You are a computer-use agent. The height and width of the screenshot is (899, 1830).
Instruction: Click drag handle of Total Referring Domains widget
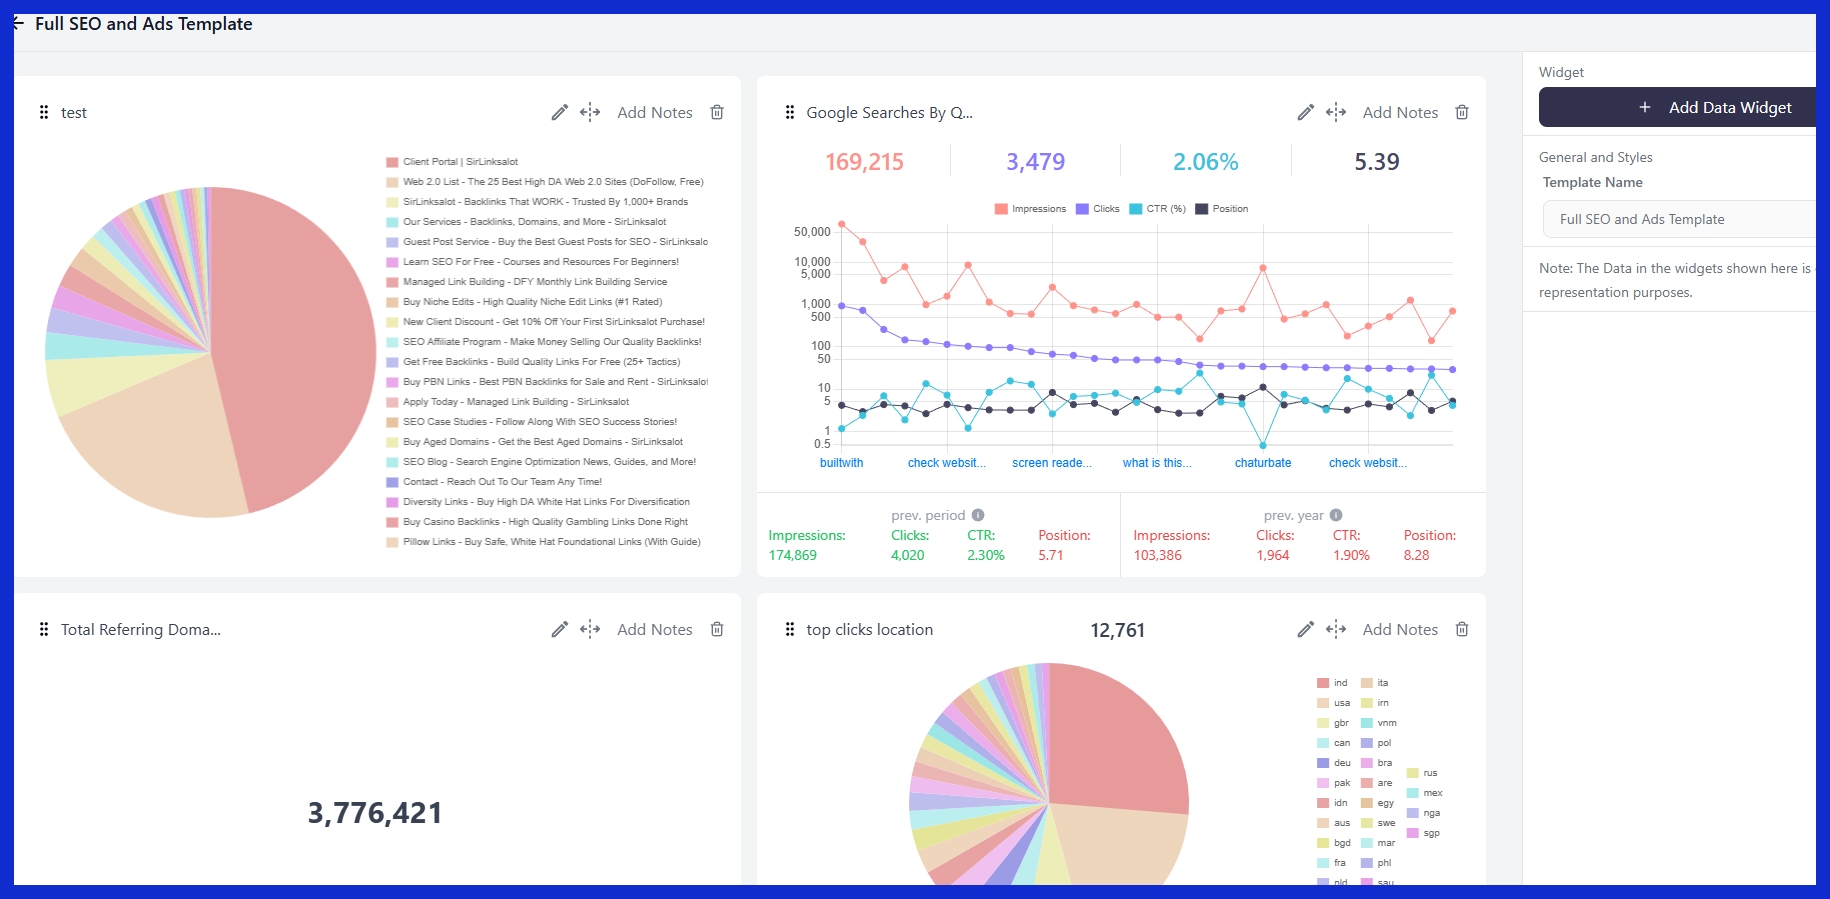[x=44, y=630]
